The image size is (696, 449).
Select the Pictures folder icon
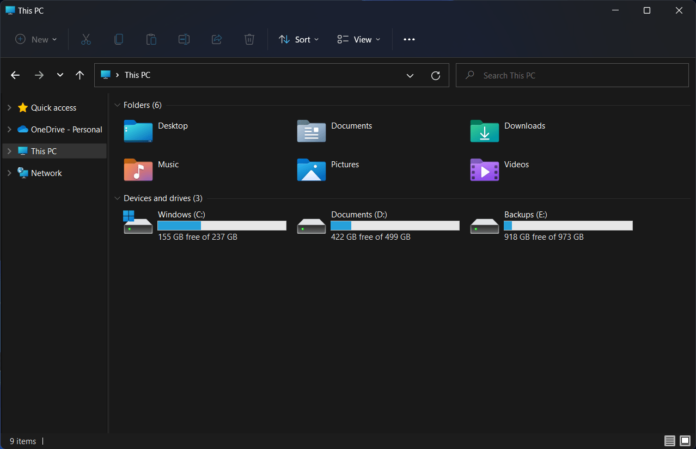(x=311, y=169)
